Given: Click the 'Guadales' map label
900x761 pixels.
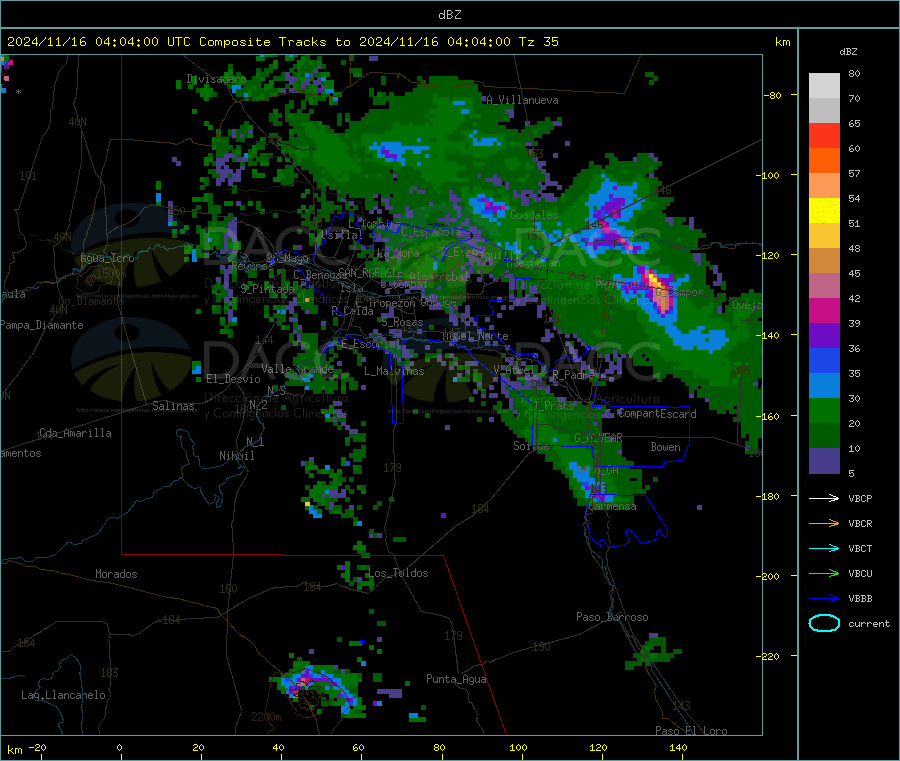Looking at the screenshot, I should (534, 215).
